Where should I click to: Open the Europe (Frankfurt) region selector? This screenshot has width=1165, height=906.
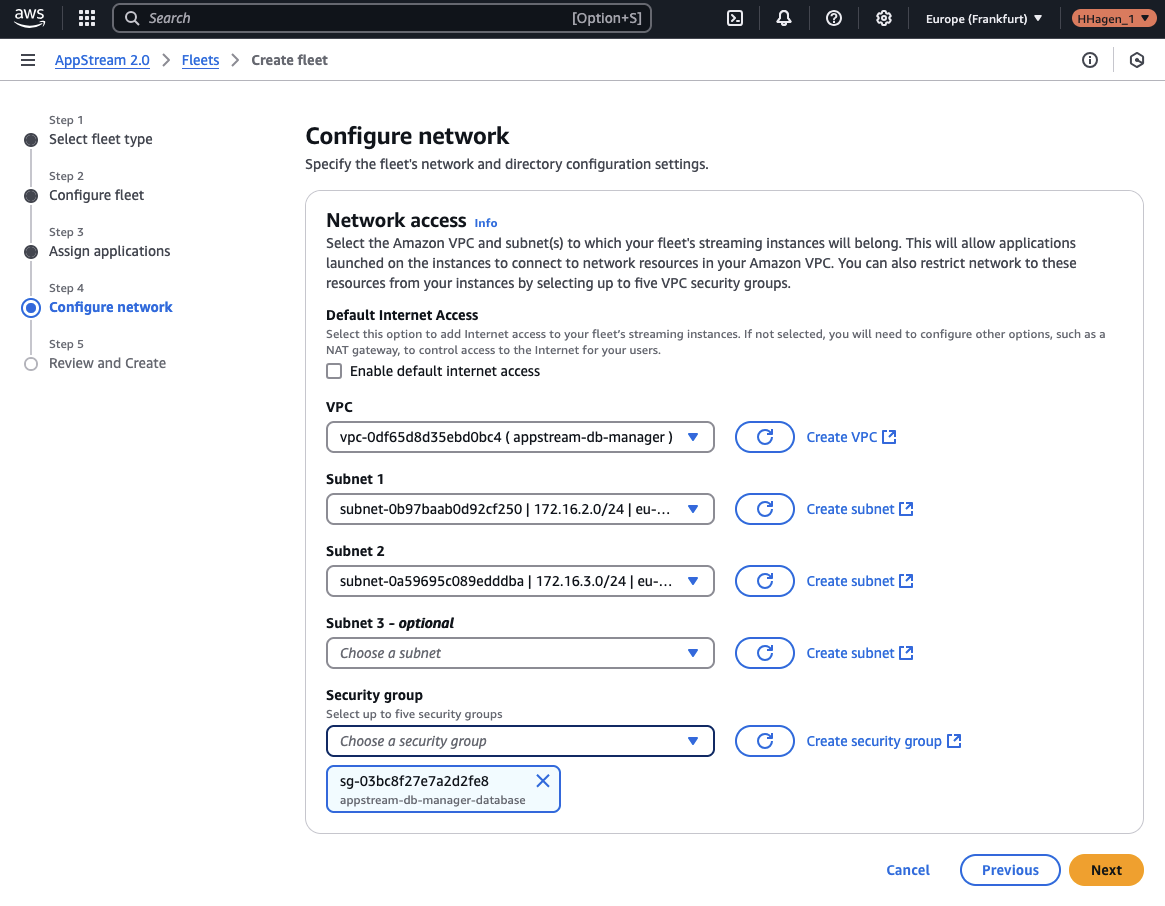point(982,18)
